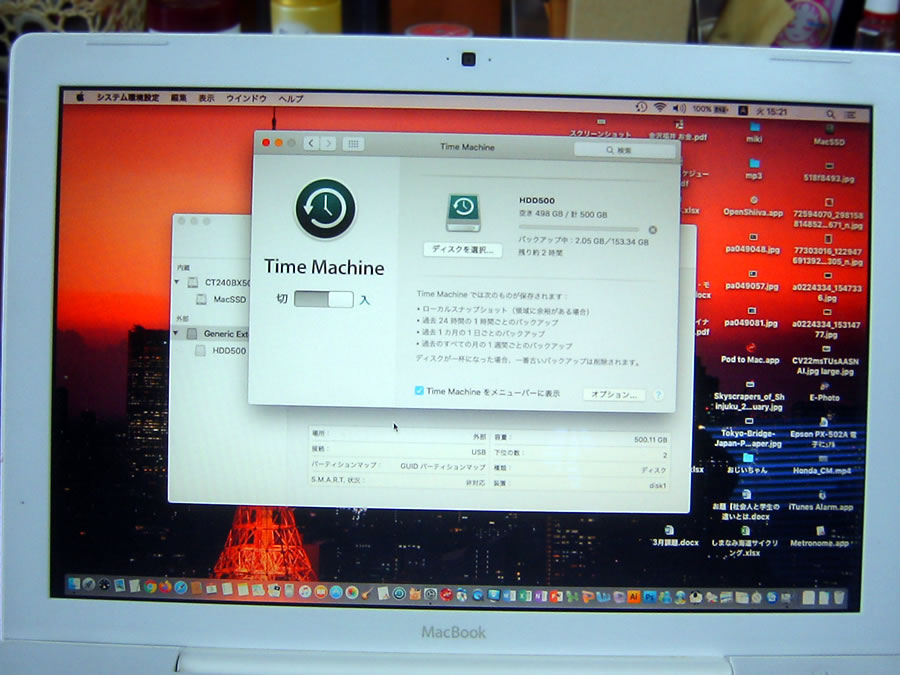Open the help question mark button
Screen dimensions: 900x675
(x=658, y=395)
